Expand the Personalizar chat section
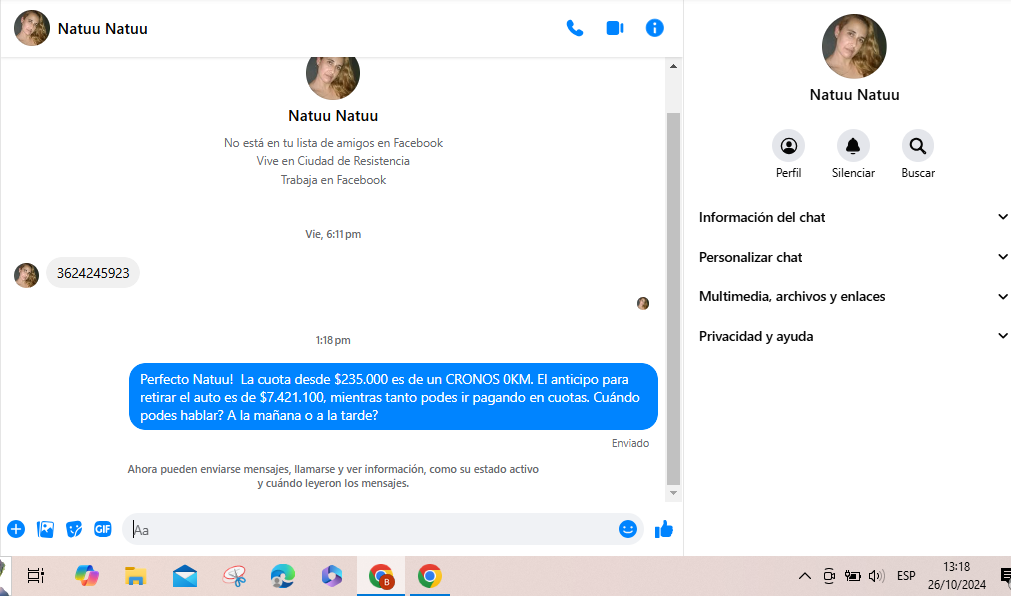This screenshot has width=1011, height=596. [x=852, y=257]
